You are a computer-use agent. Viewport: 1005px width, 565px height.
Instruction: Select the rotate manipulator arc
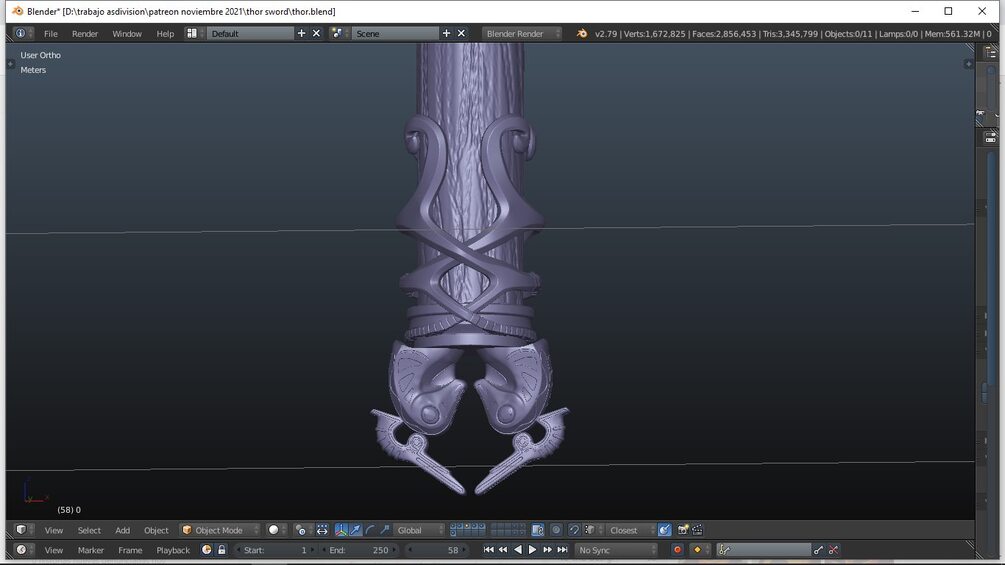pyautogui.click(x=370, y=530)
